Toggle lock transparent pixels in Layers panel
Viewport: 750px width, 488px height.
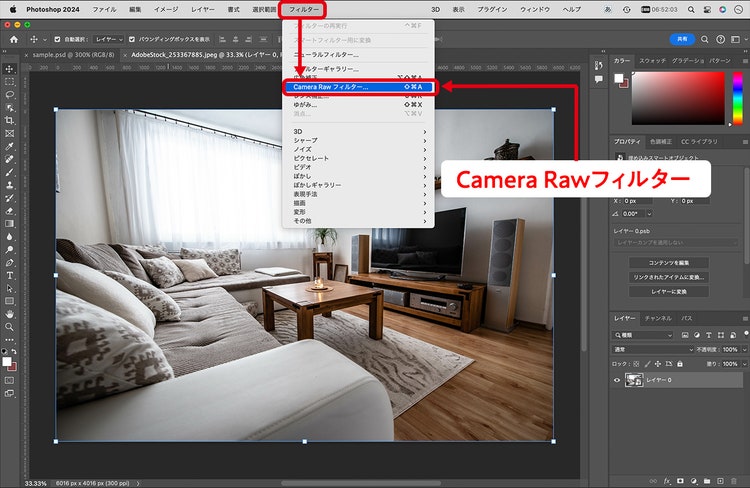coord(636,364)
